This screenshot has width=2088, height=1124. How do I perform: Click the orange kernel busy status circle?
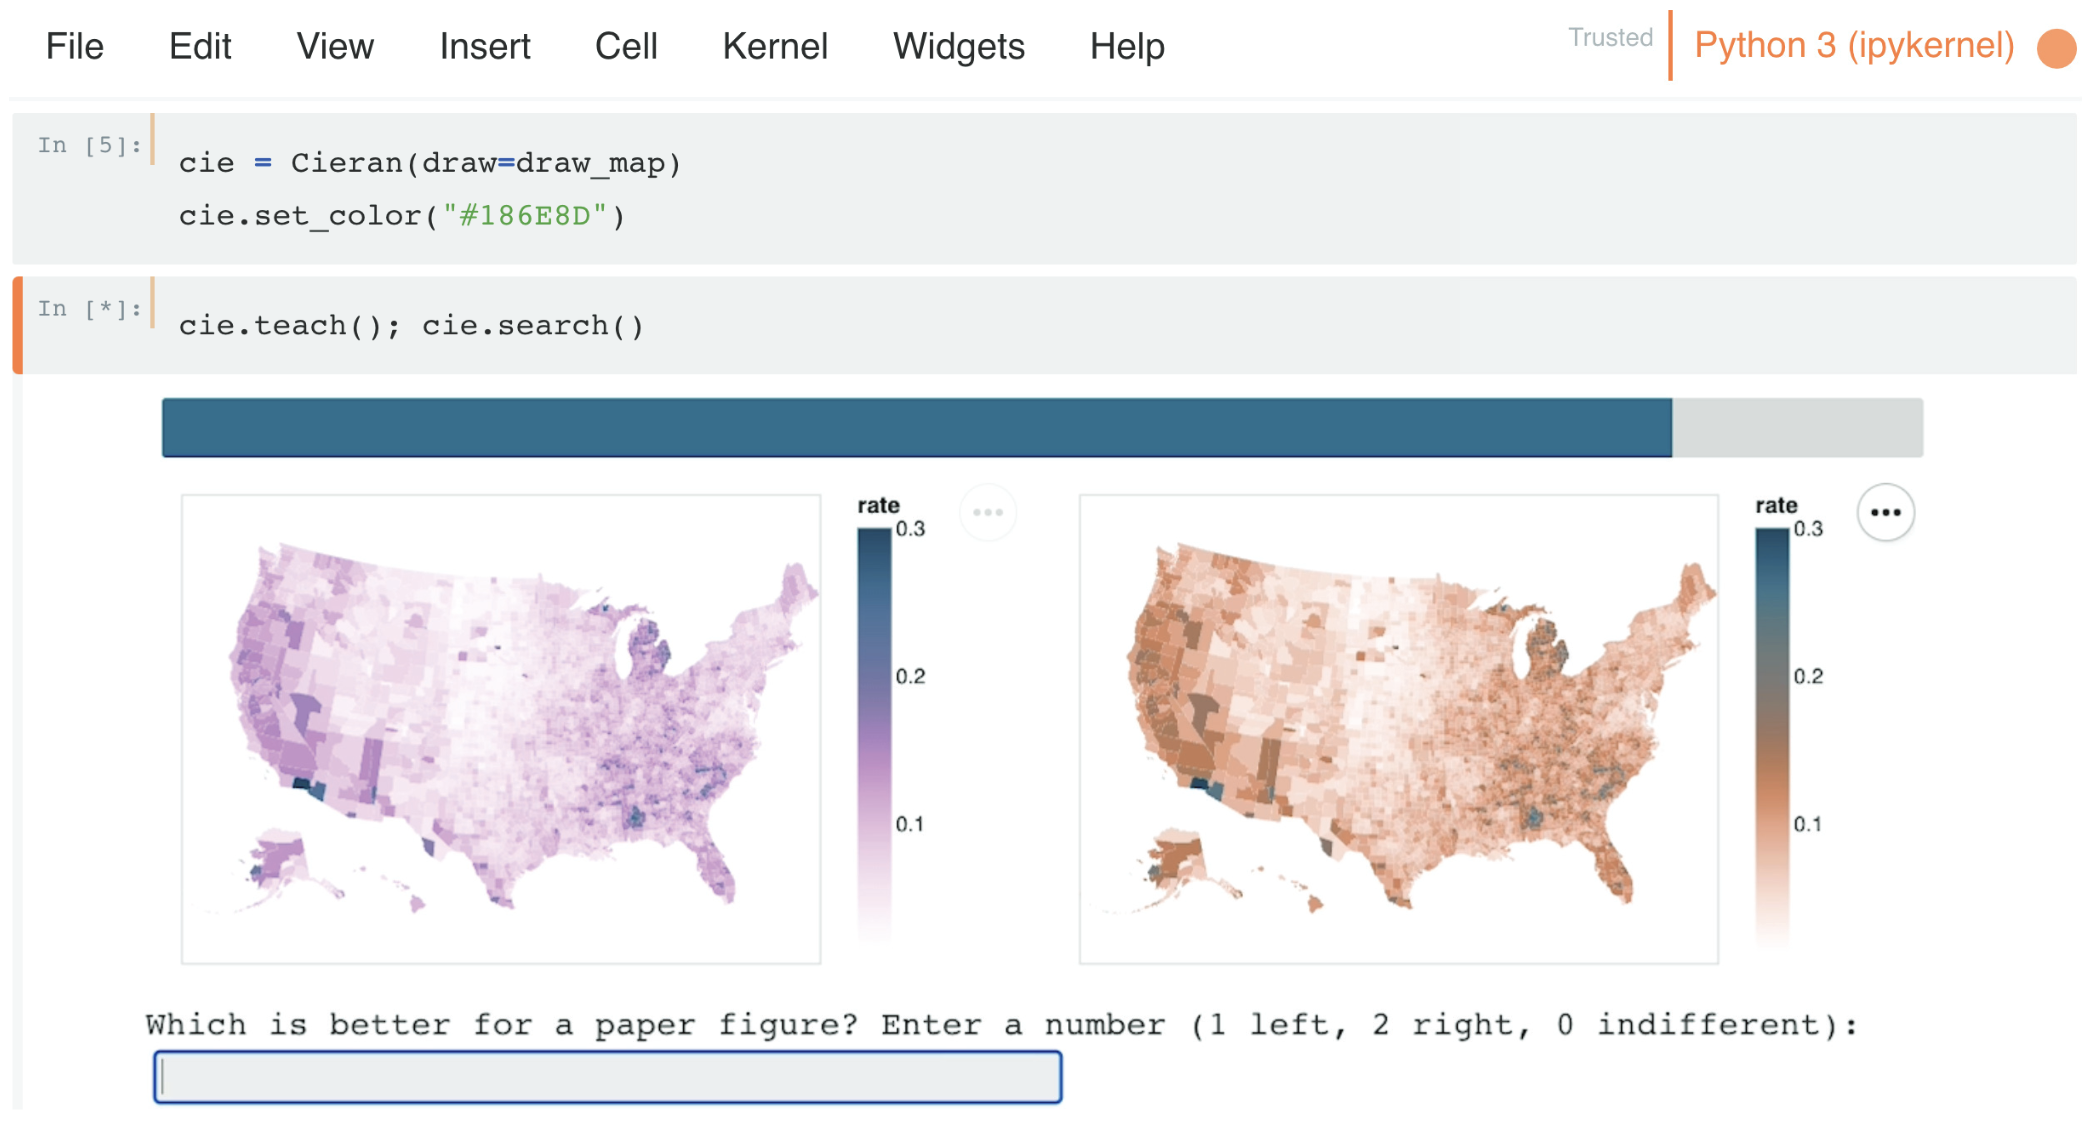(x=2056, y=48)
